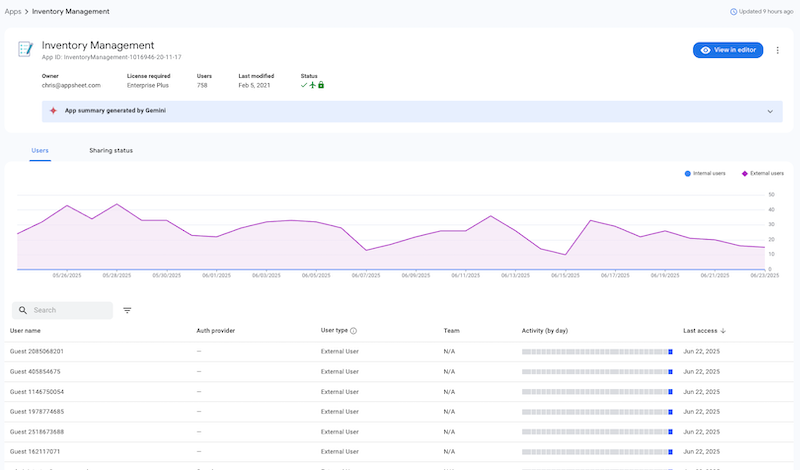Click the Search users input field
This screenshot has height=470, width=800.
(62, 310)
